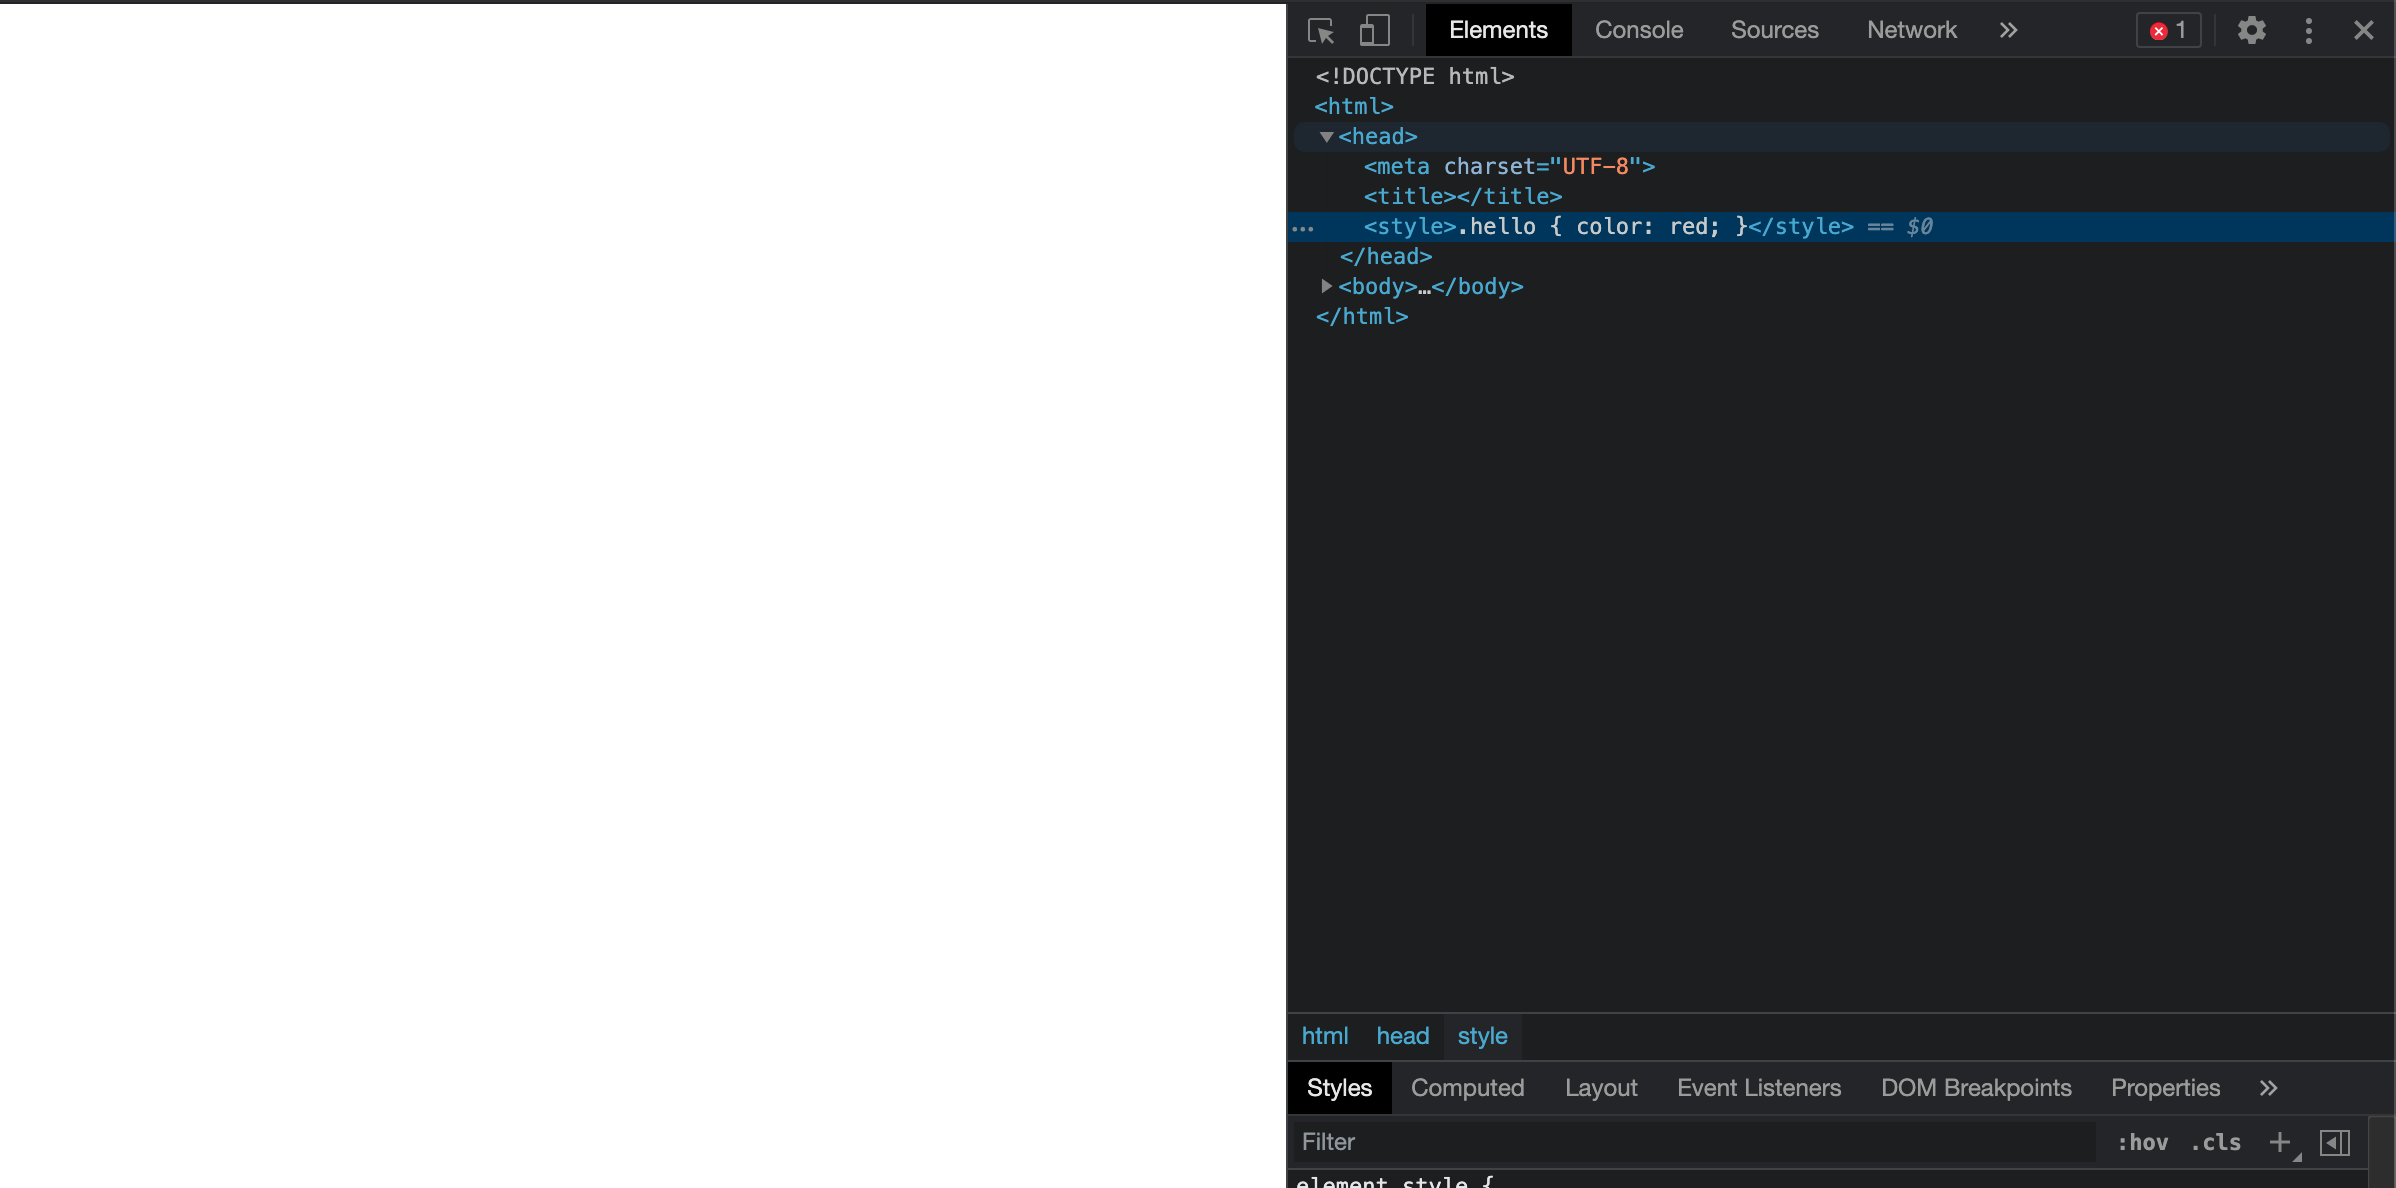Expand the body element in DOM tree
2396x1188 pixels.
(x=1326, y=286)
